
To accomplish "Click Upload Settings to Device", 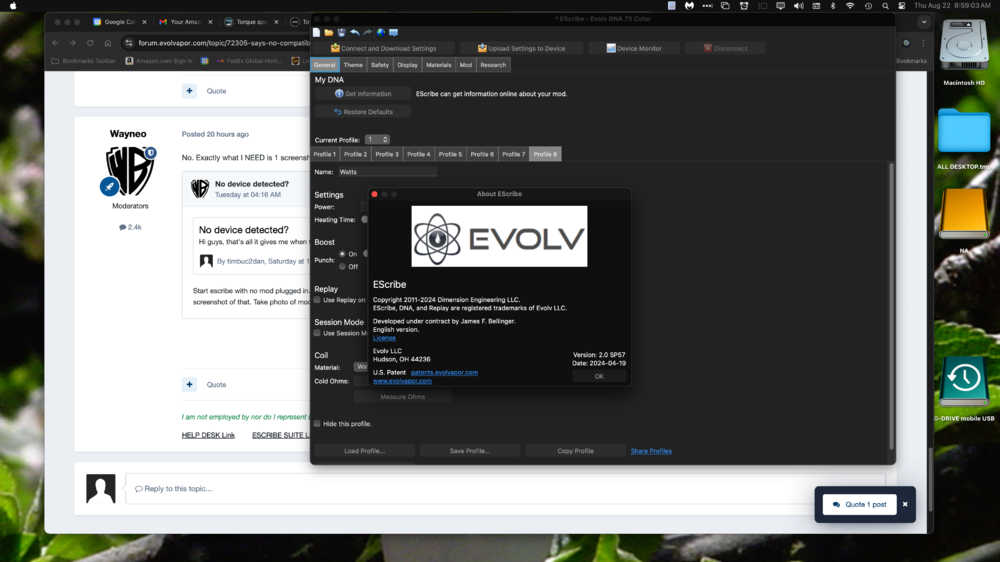I will click(521, 48).
